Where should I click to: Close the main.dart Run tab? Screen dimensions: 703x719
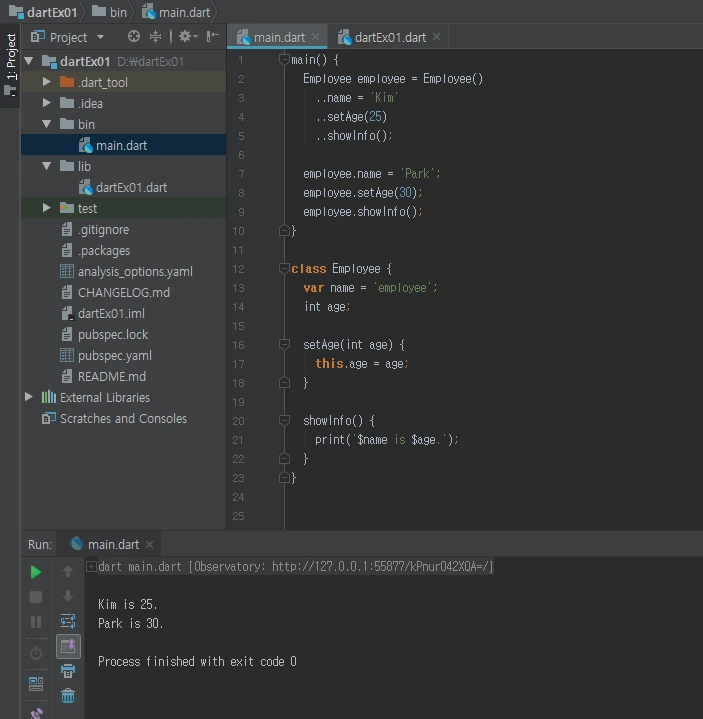click(149, 544)
